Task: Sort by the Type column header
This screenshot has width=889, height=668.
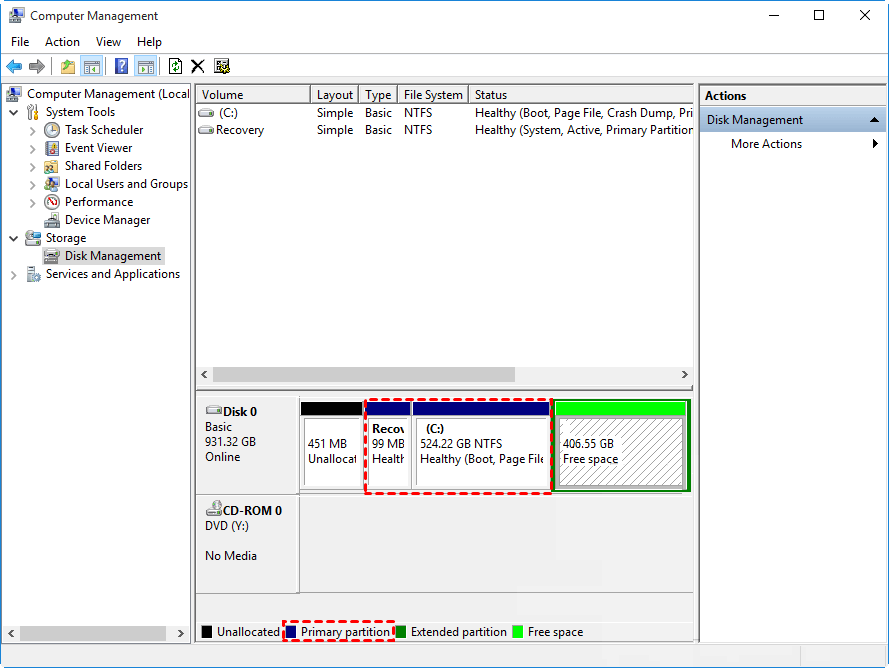Action: tap(378, 95)
